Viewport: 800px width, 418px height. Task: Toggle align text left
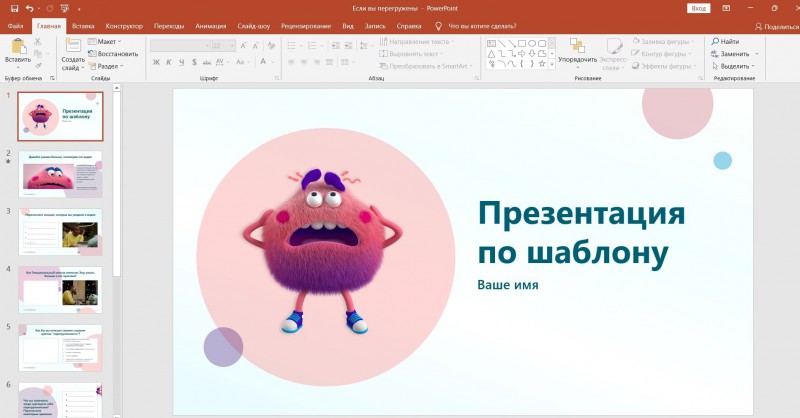pos(291,62)
